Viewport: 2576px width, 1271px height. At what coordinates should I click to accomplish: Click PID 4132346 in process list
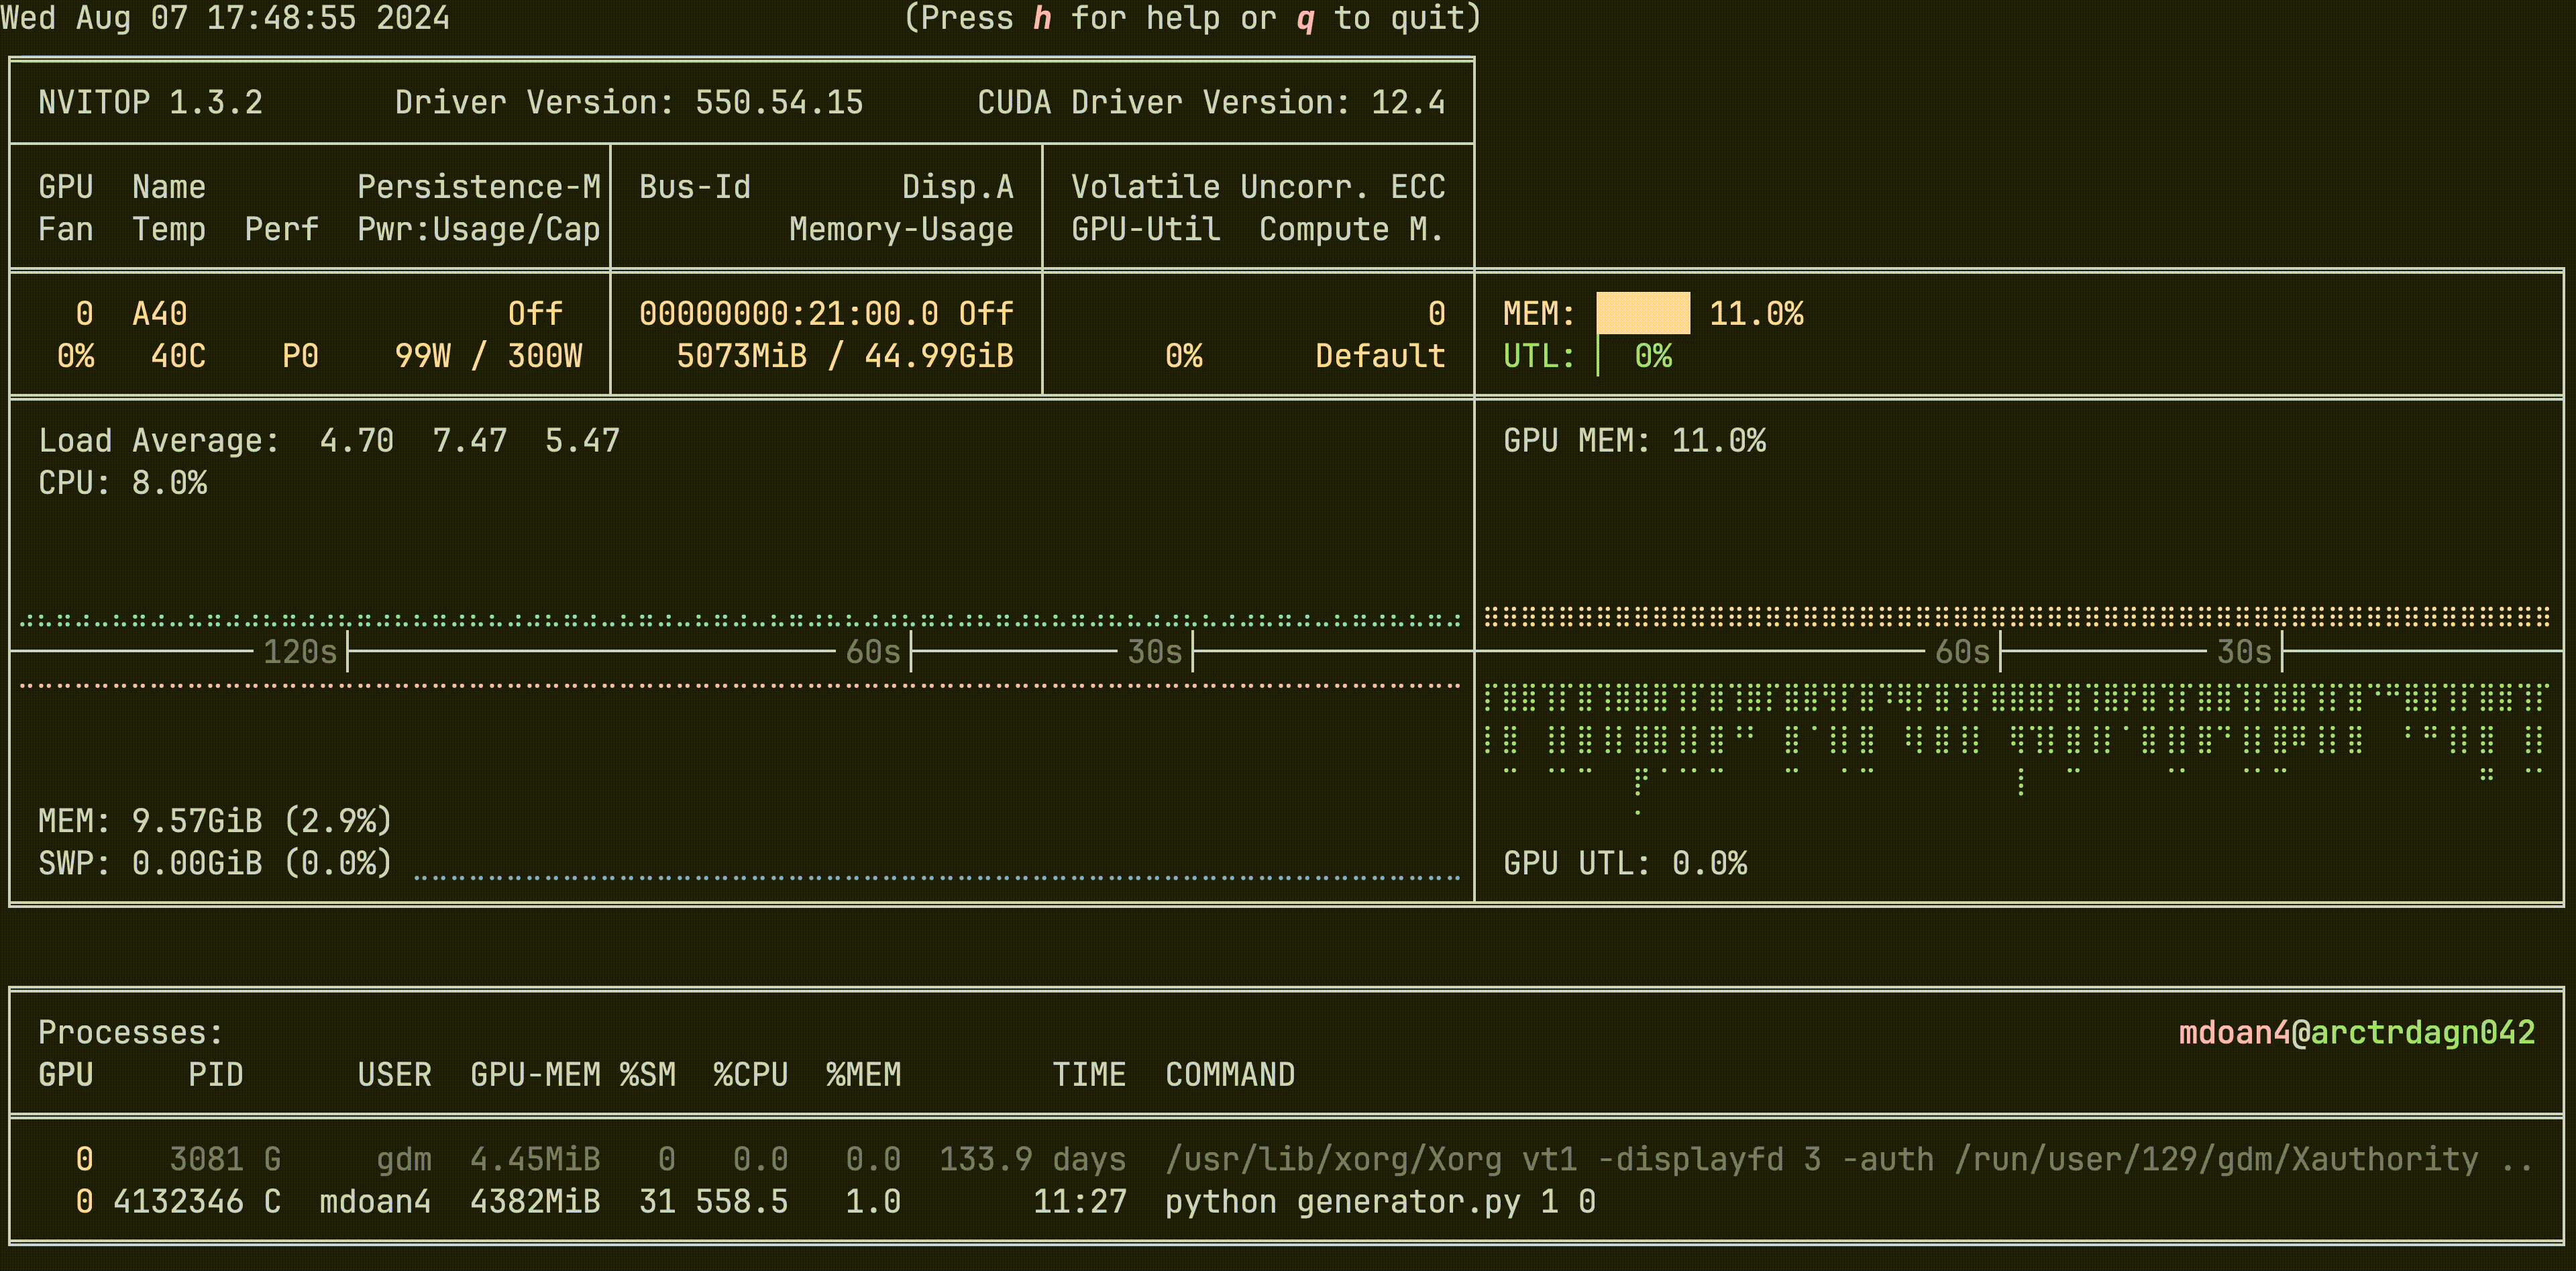click(x=178, y=1201)
